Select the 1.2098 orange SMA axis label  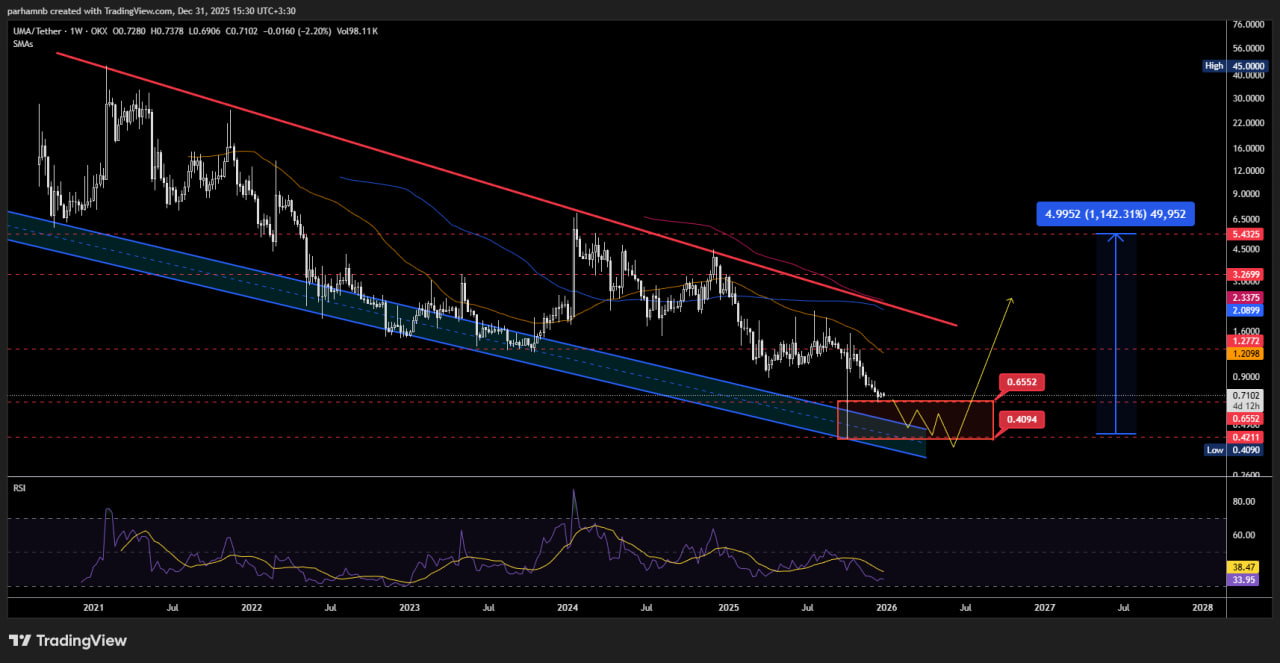pos(1245,354)
